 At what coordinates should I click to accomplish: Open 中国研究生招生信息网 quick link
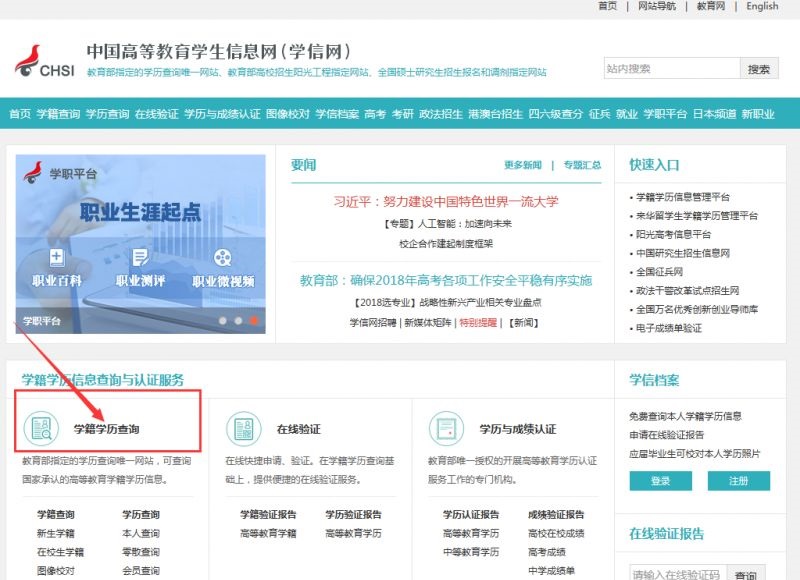[x=683, y=253]
